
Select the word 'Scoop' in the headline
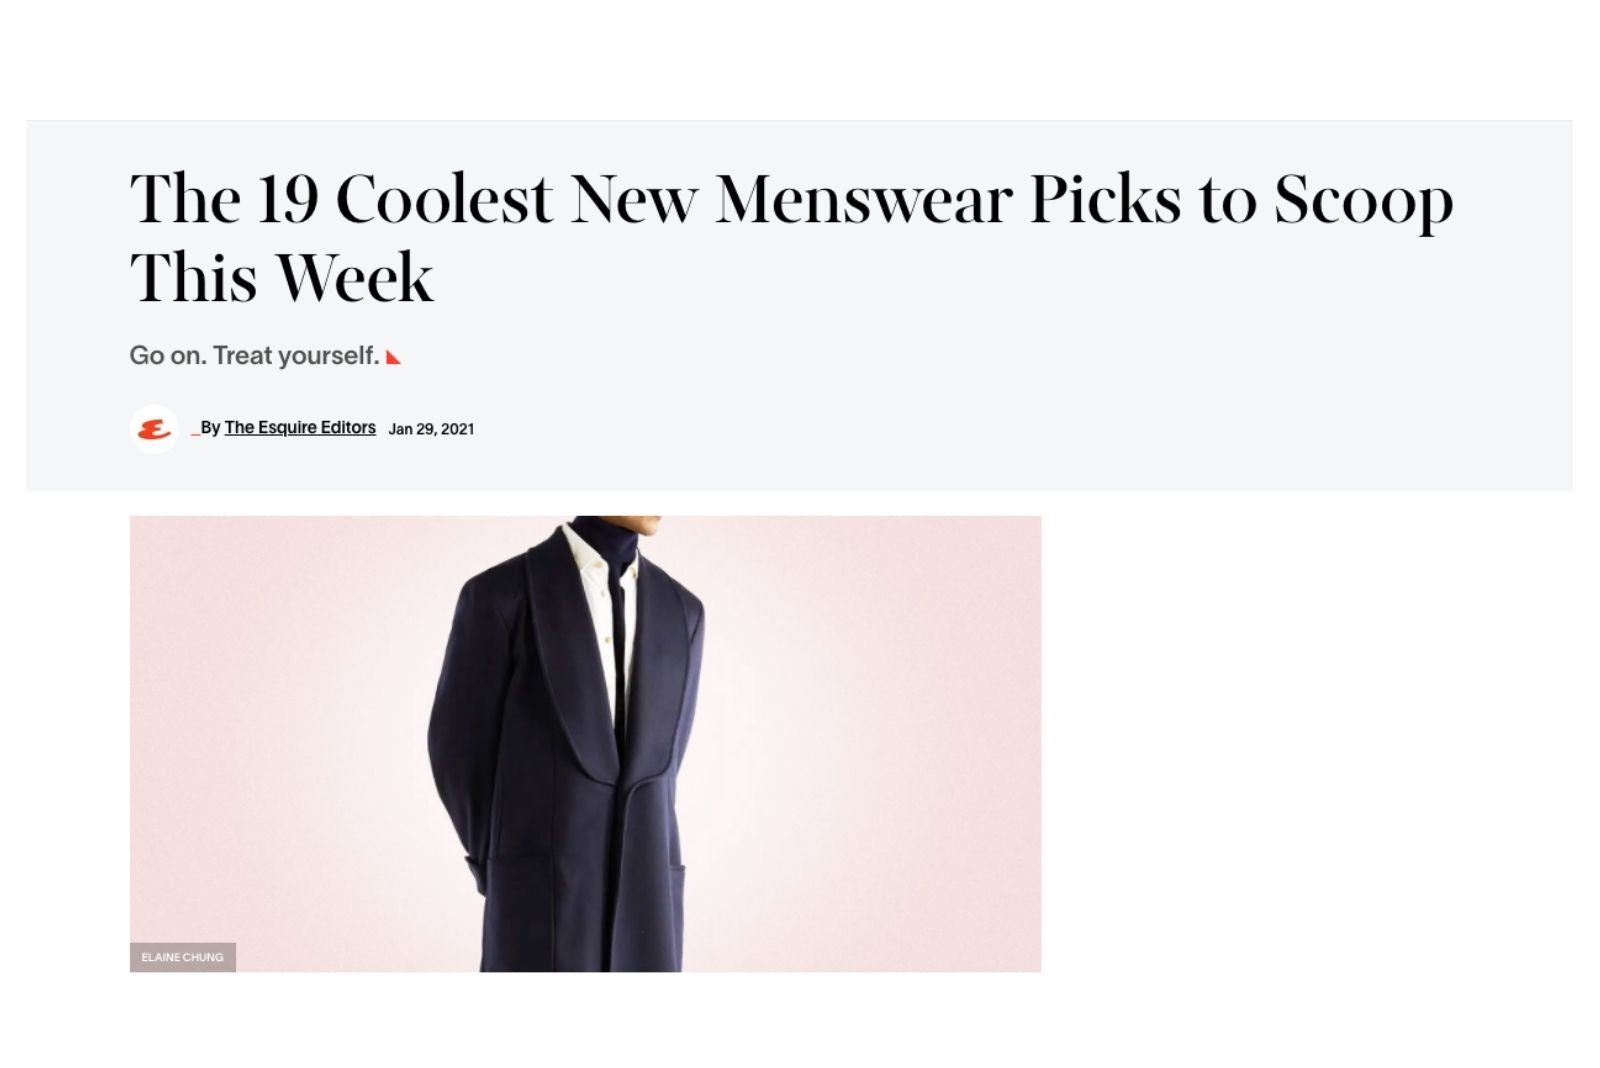click(x=1361, y=199)
